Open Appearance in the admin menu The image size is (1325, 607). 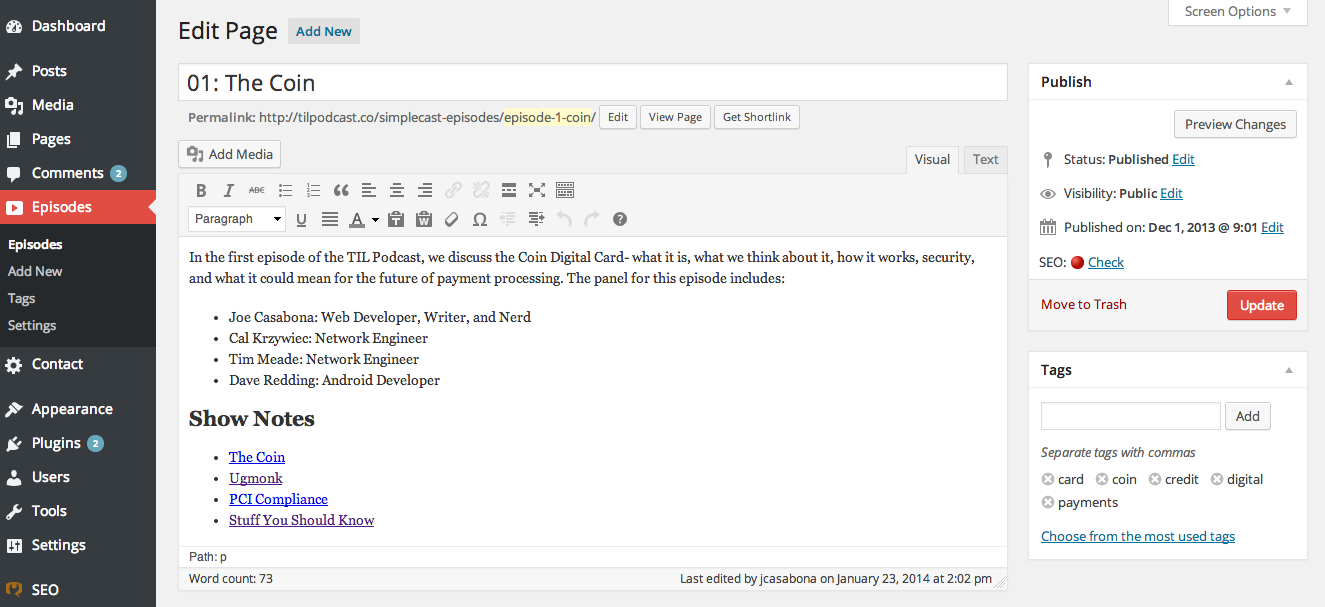(78, 409)
